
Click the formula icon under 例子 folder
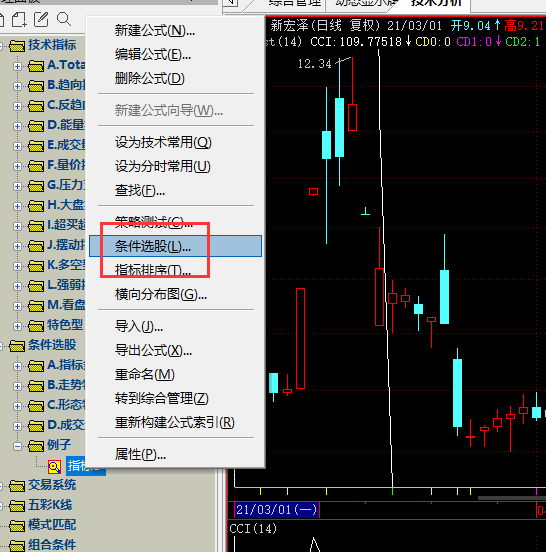(x=55, y=466)
